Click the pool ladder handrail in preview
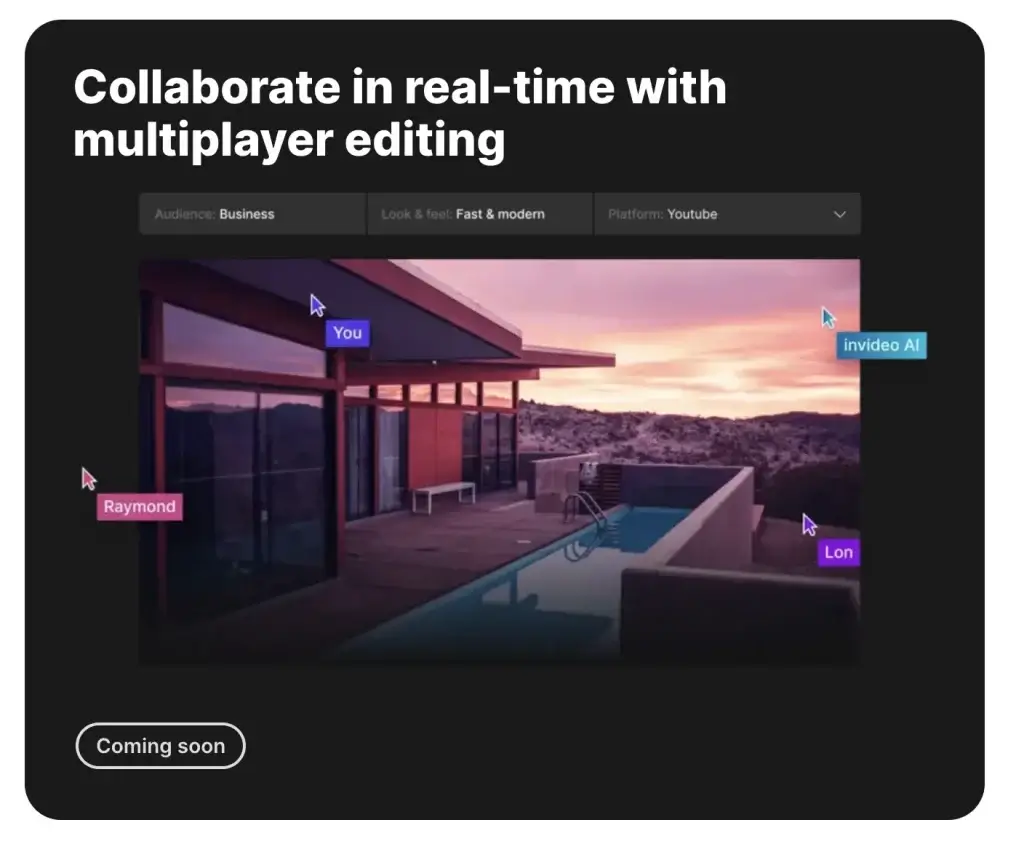This screenshot has width=1024, height=844. [588, 507]
